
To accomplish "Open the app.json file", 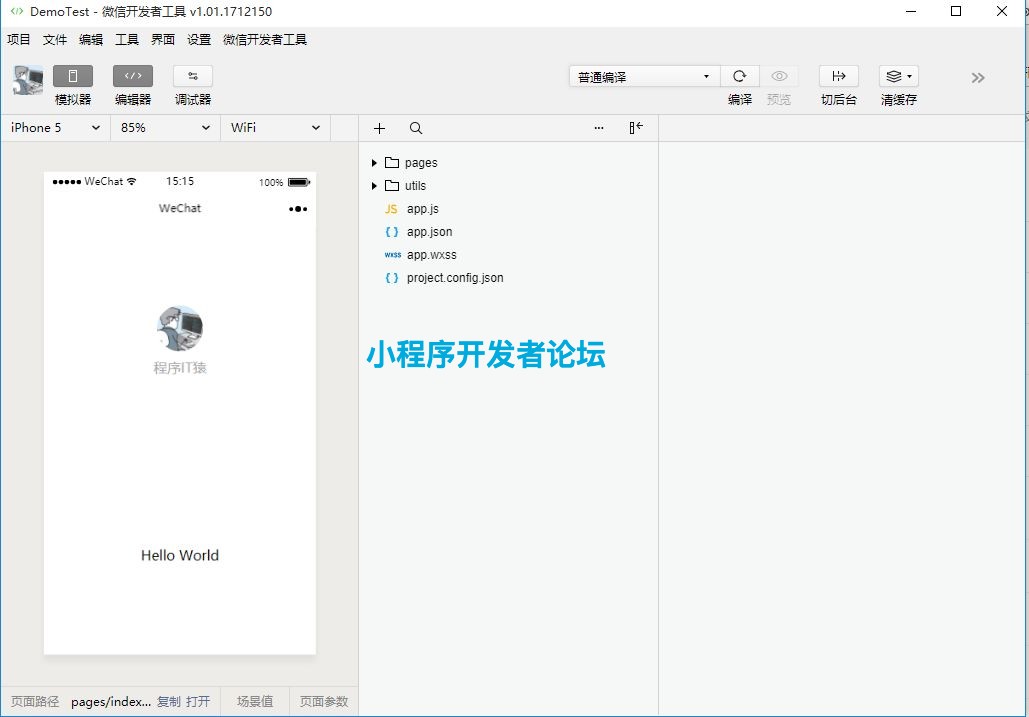I will [429, 232].
